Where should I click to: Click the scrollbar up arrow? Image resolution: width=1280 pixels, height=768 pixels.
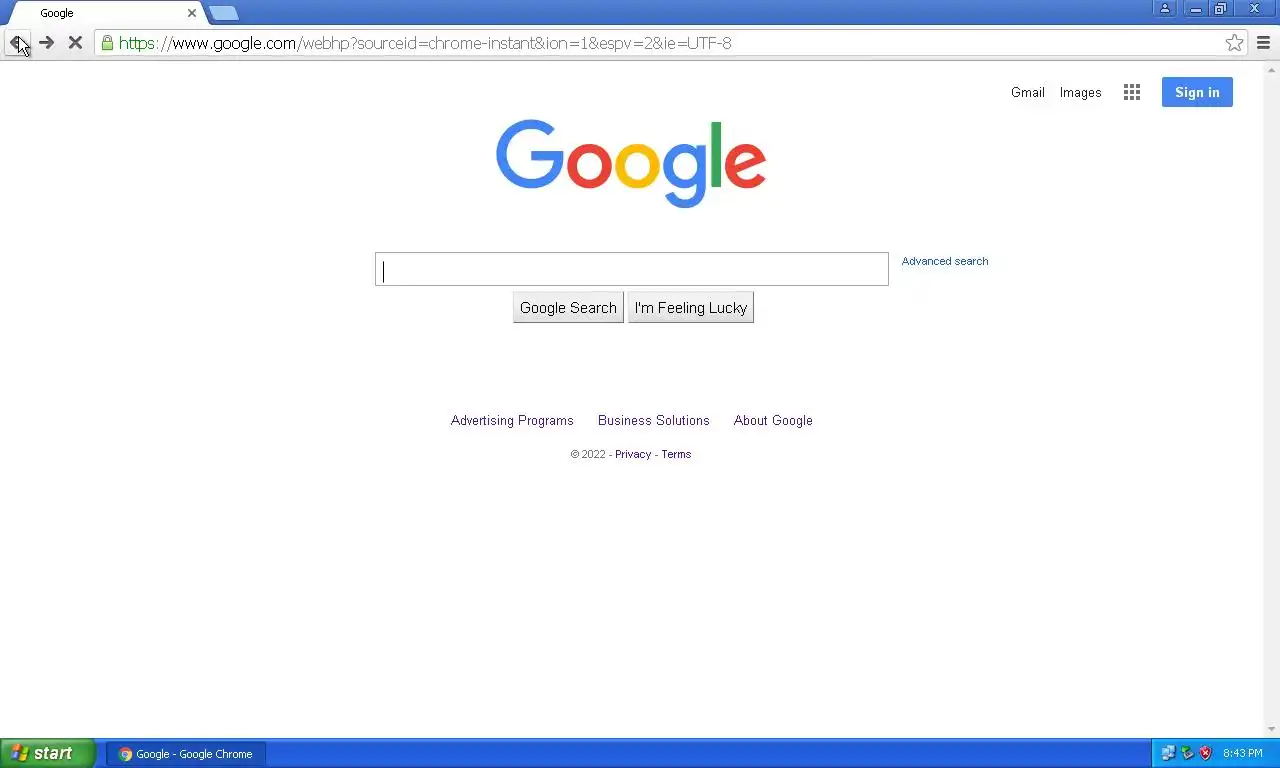click(x=1272, y=69)
